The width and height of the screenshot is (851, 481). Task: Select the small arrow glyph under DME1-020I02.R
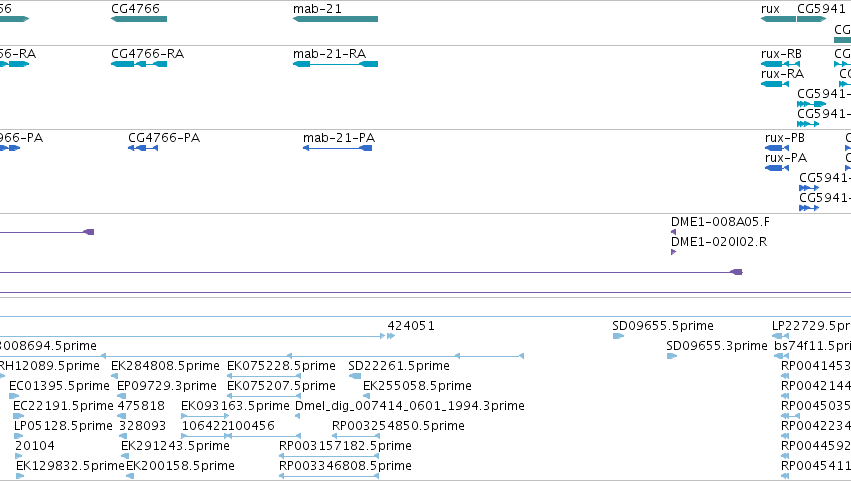click(x=674, y=252)
